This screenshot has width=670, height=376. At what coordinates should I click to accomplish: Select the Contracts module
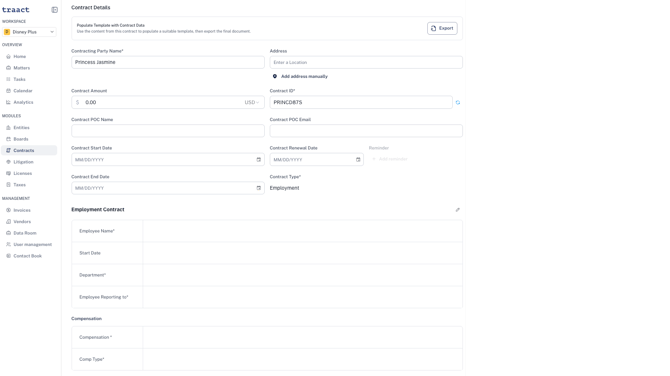coord(29,150)
